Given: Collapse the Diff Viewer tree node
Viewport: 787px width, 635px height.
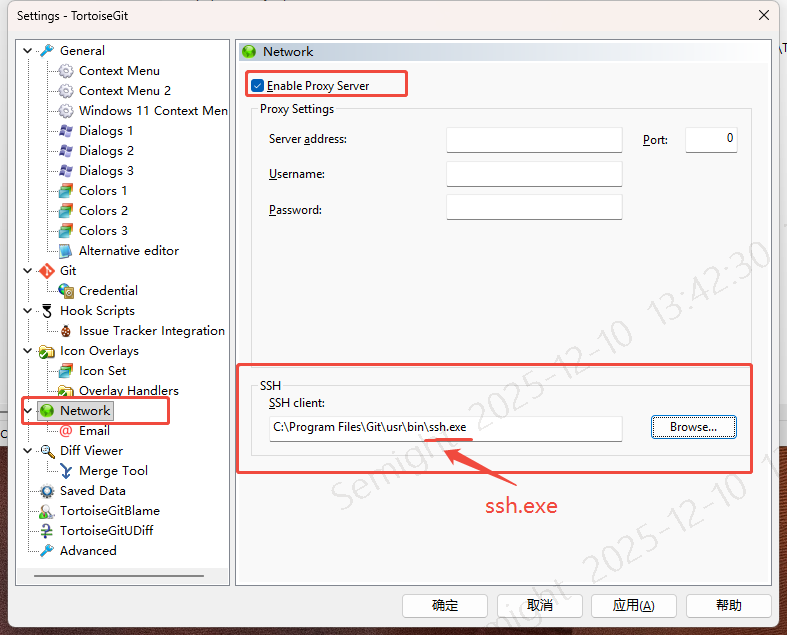Looking at the screenshot, I should 28,451.
